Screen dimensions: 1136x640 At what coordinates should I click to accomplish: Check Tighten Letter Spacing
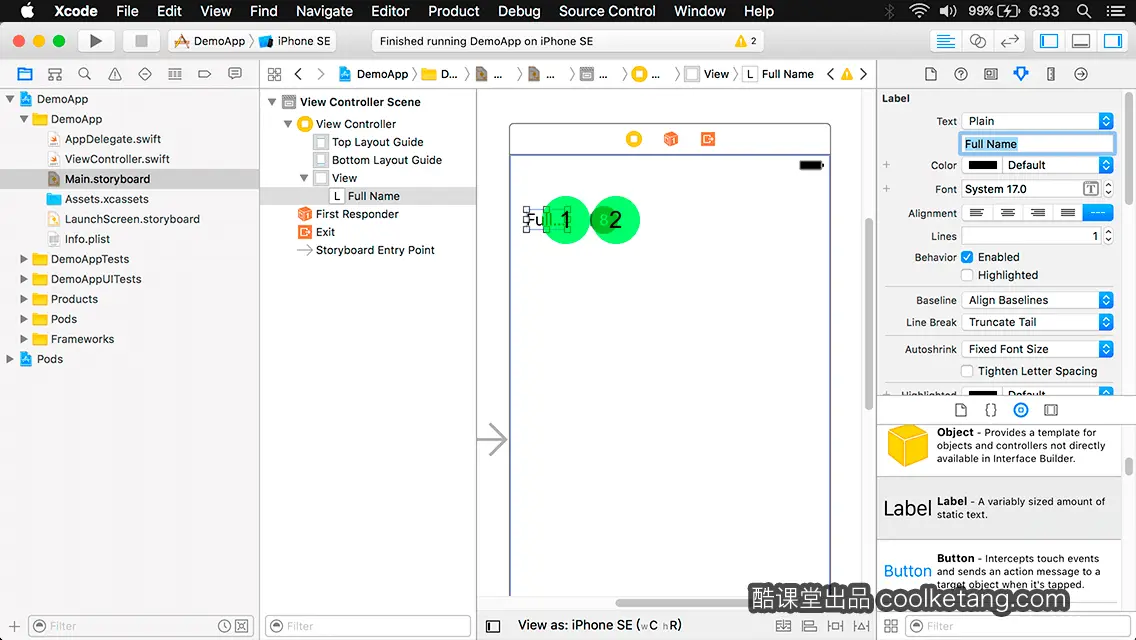(x=966, y=371)
